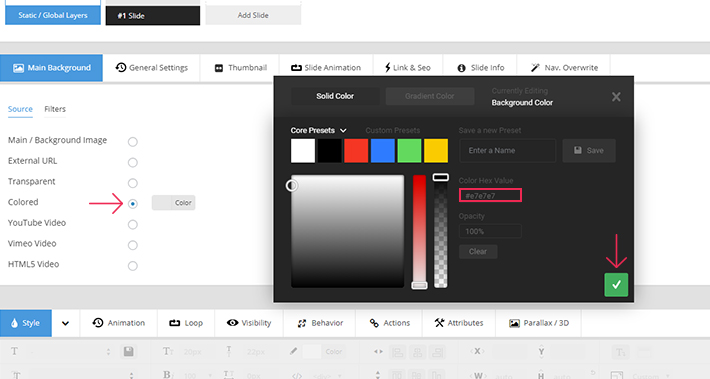Click the pencil icon beside Color
The width and height of the screenshot is (710, 379).
(293, 351)
